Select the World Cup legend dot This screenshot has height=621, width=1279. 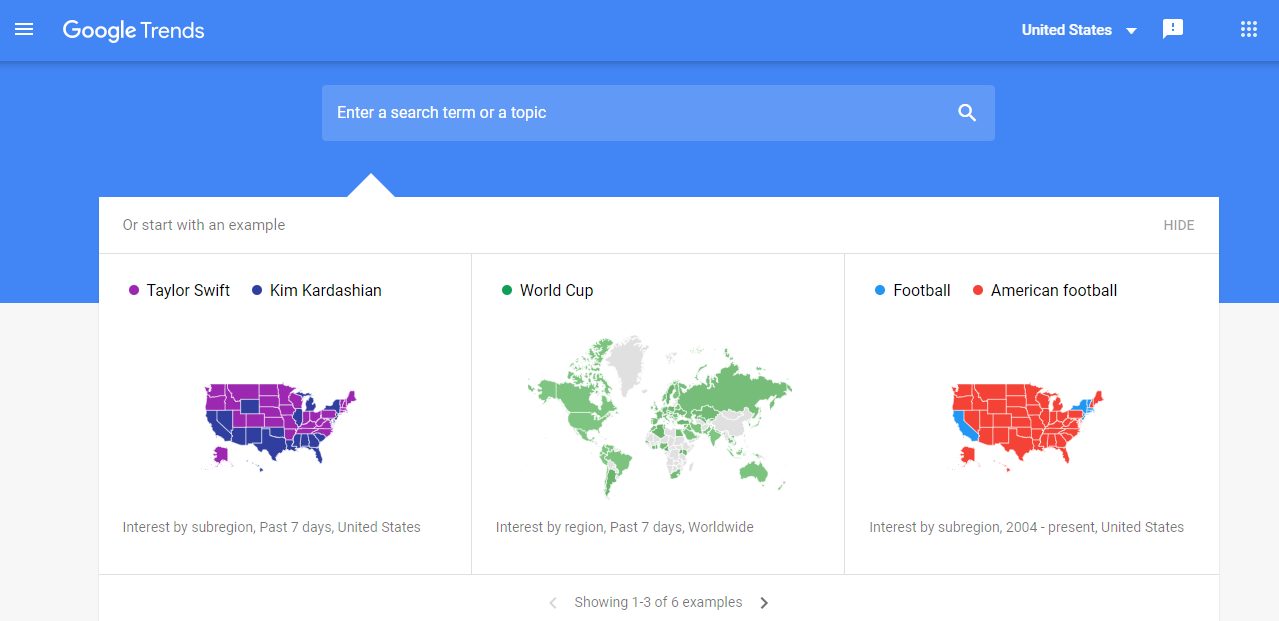tap(507, 290)
